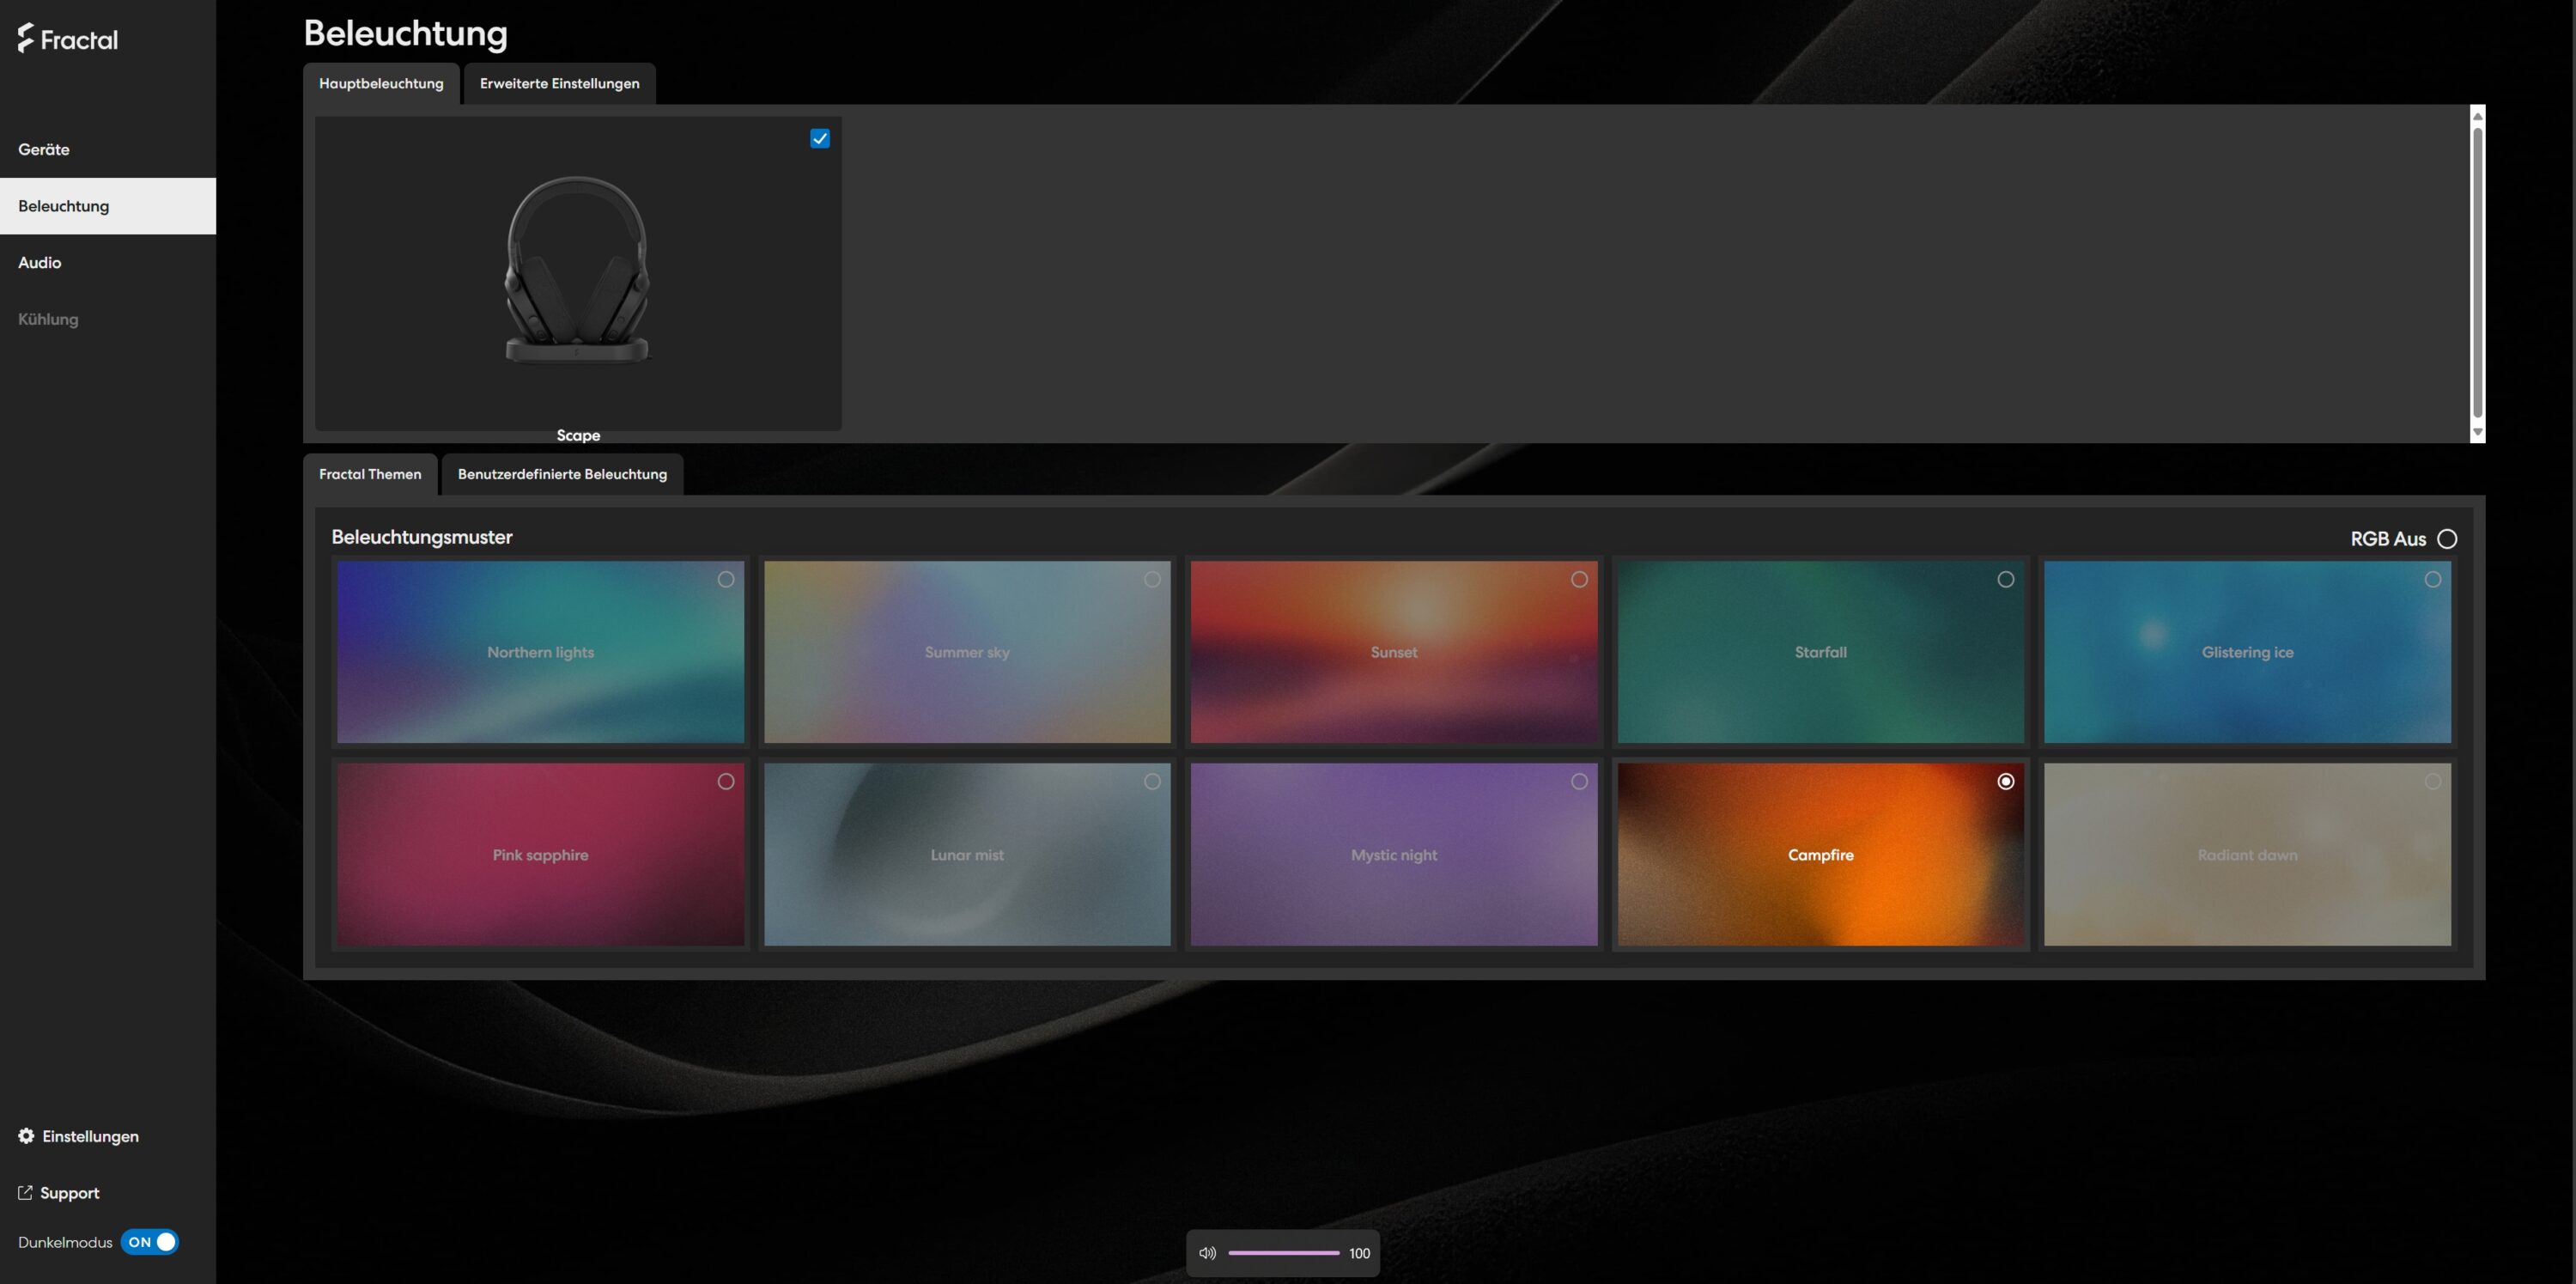The width and height of the screenshot is (2576, 1284).
Task: Click the Fractal logo icon
Action: (26, 38)
